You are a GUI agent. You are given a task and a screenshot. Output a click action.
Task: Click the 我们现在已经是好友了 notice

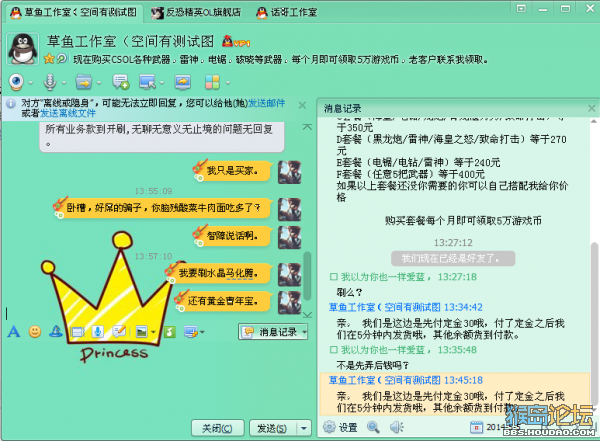453,258
